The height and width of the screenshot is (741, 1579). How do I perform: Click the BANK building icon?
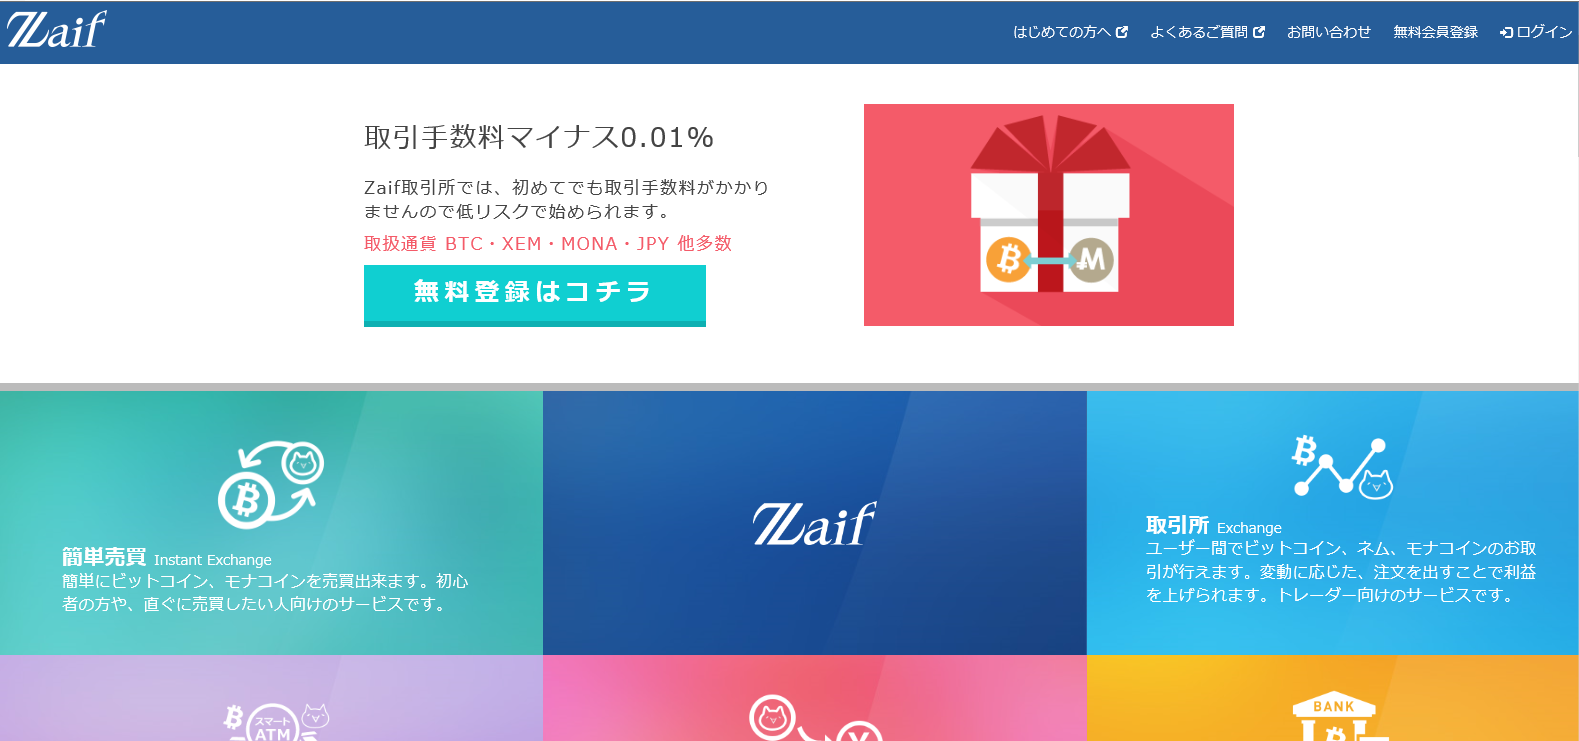[x=1334, y=716]
